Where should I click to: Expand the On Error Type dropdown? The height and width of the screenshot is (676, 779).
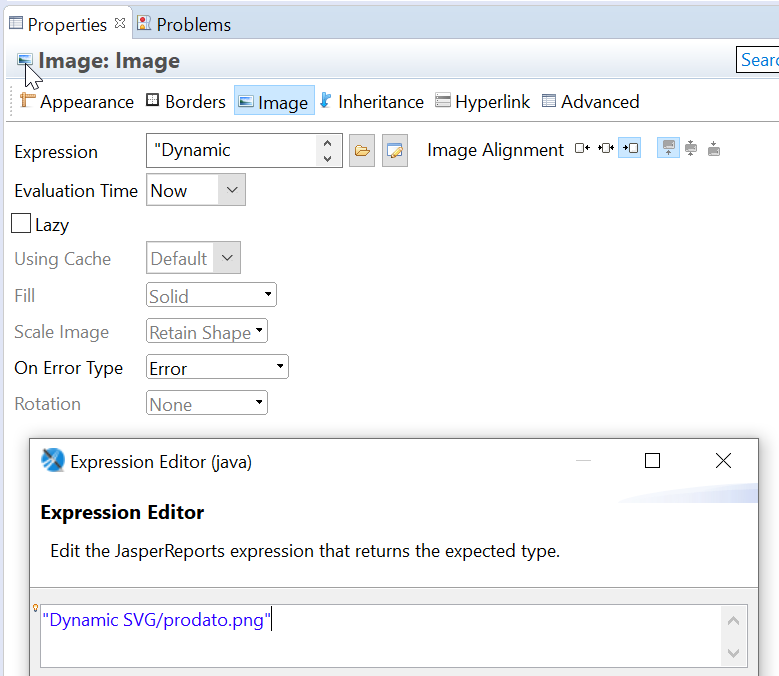coord(217,368)
